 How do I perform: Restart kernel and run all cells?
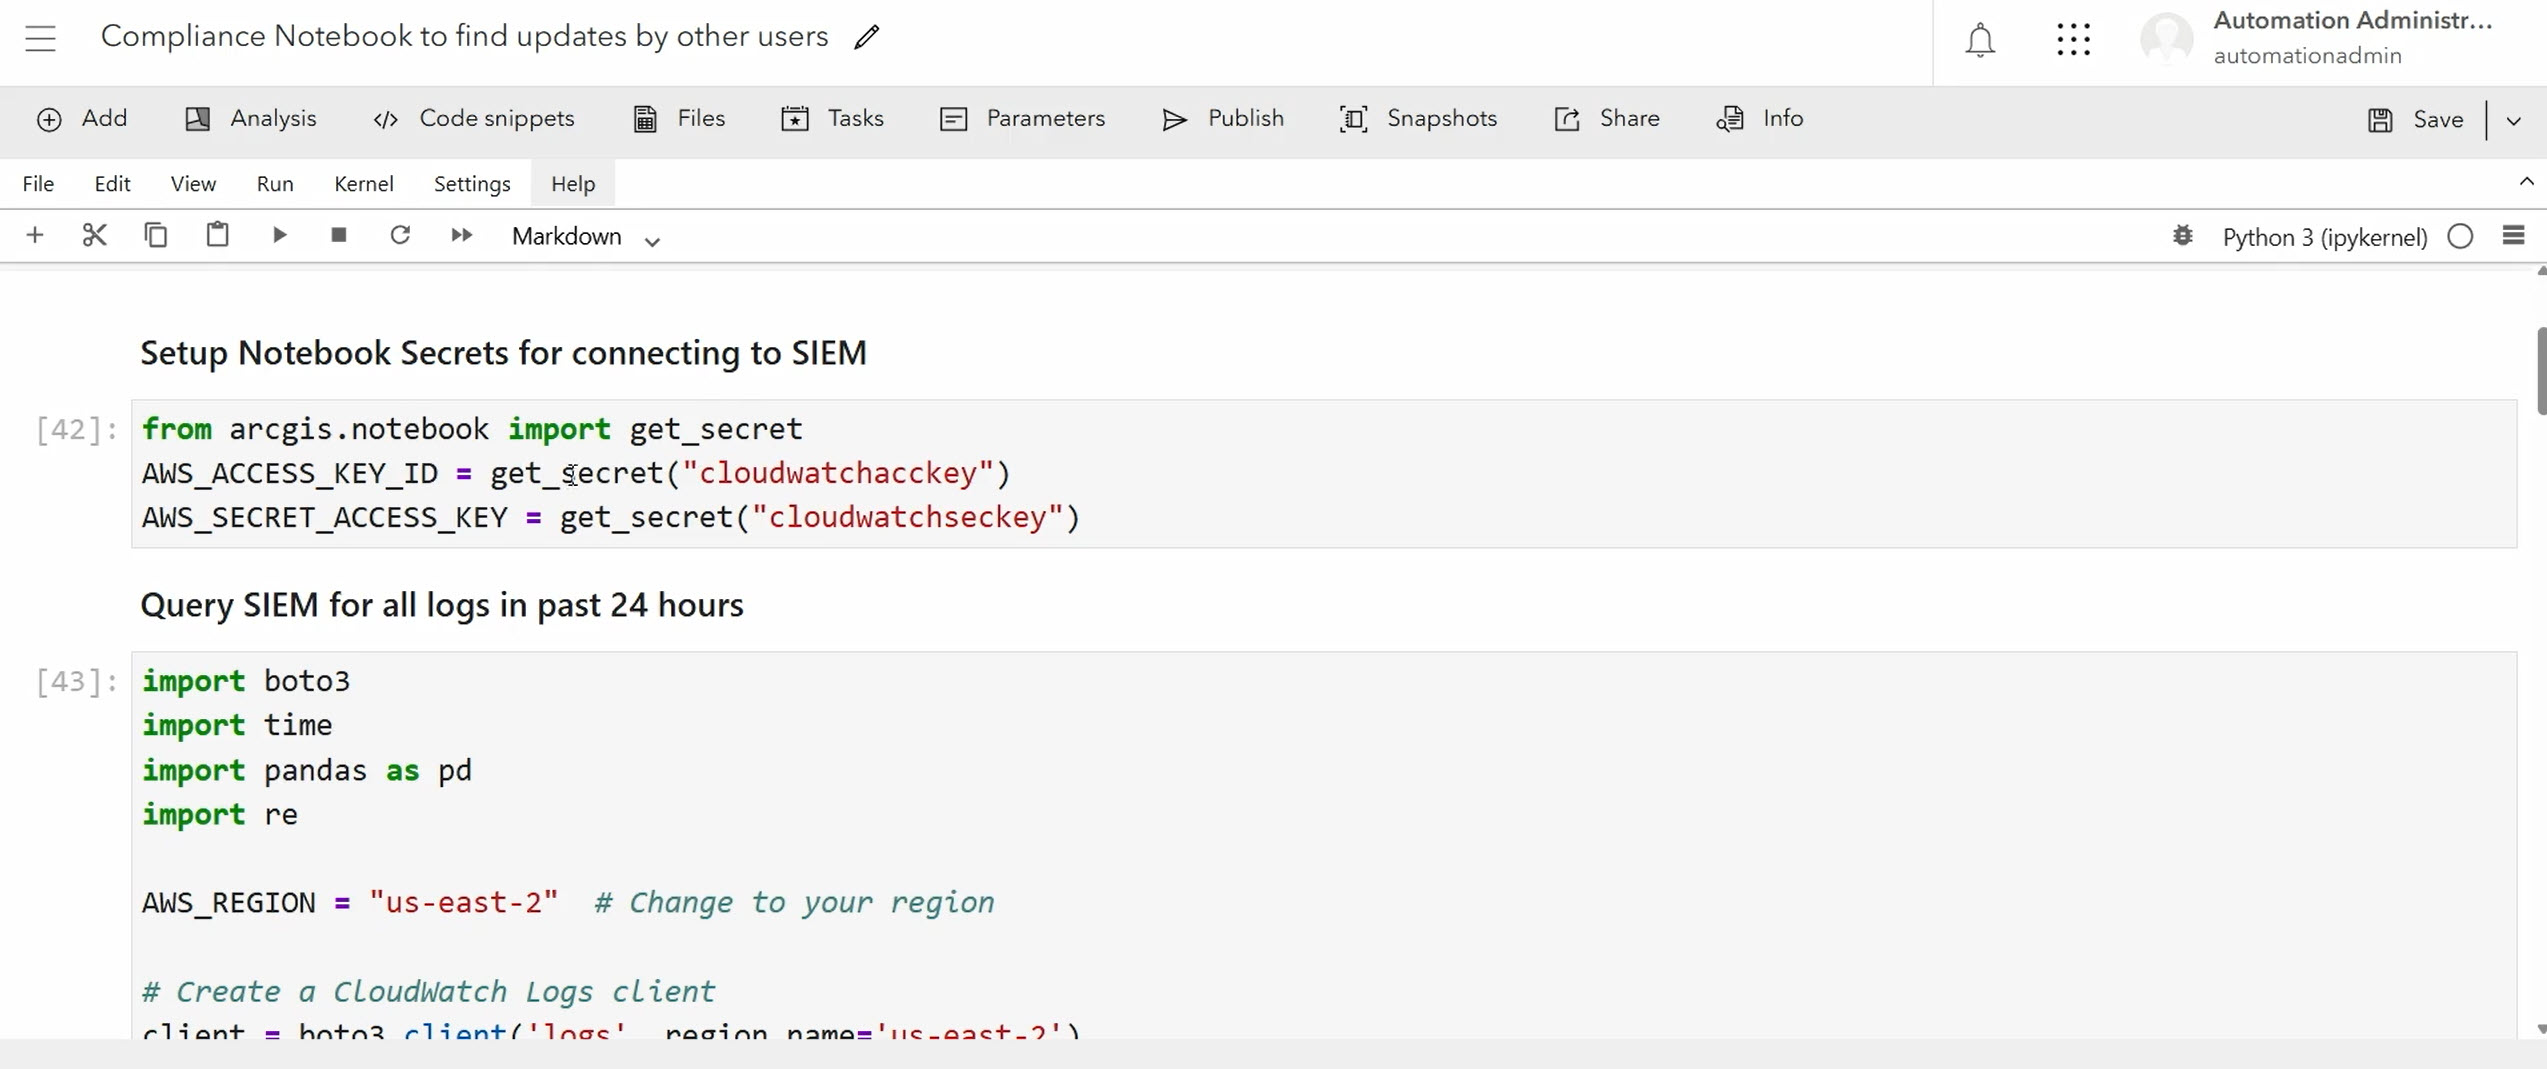pos(461,236)
